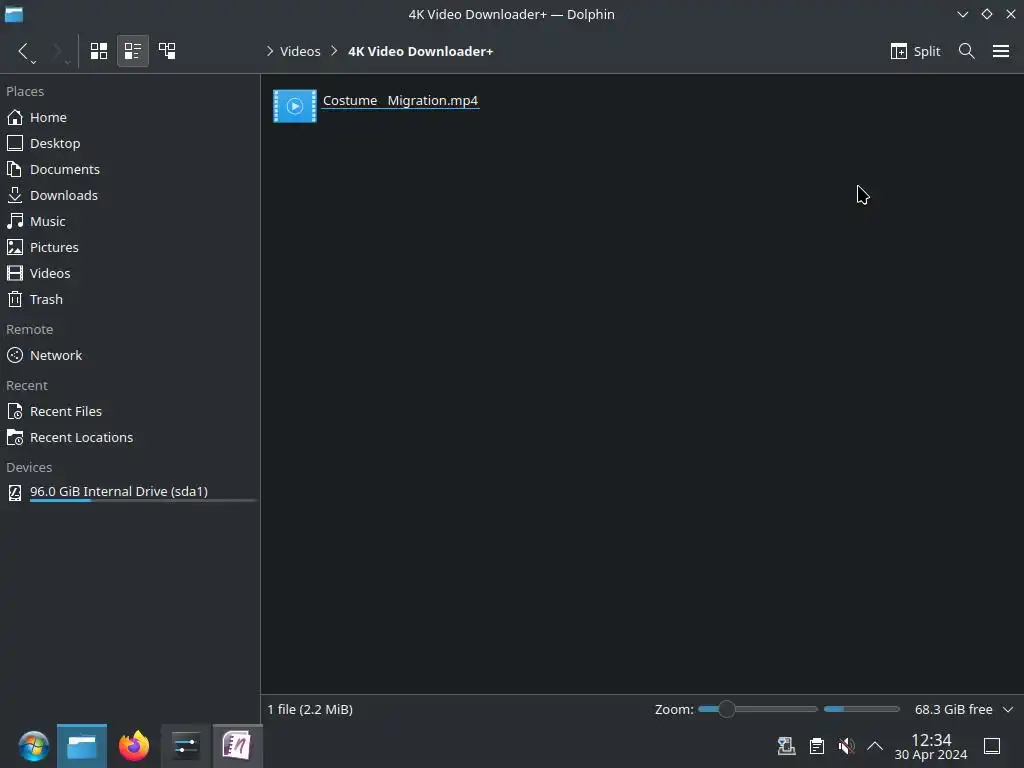Viewport: 1024px width, 768px height.
Task: Switch to Details tree view mode
Action: 167,51
